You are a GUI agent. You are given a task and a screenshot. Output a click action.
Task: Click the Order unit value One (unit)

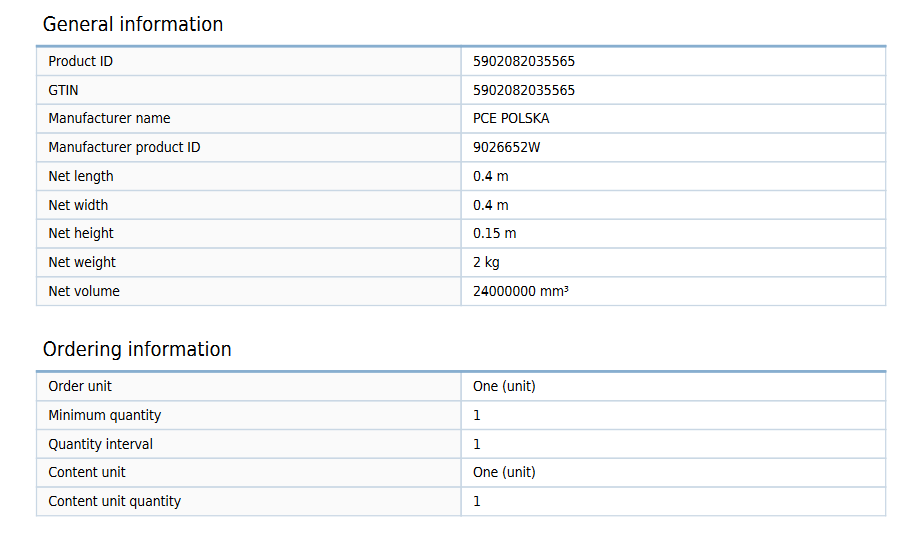click(x=504, y=386)
